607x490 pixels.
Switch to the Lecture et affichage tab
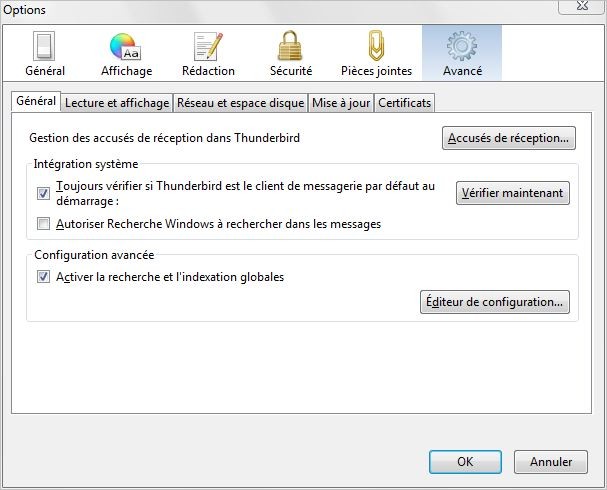point(117,103)
